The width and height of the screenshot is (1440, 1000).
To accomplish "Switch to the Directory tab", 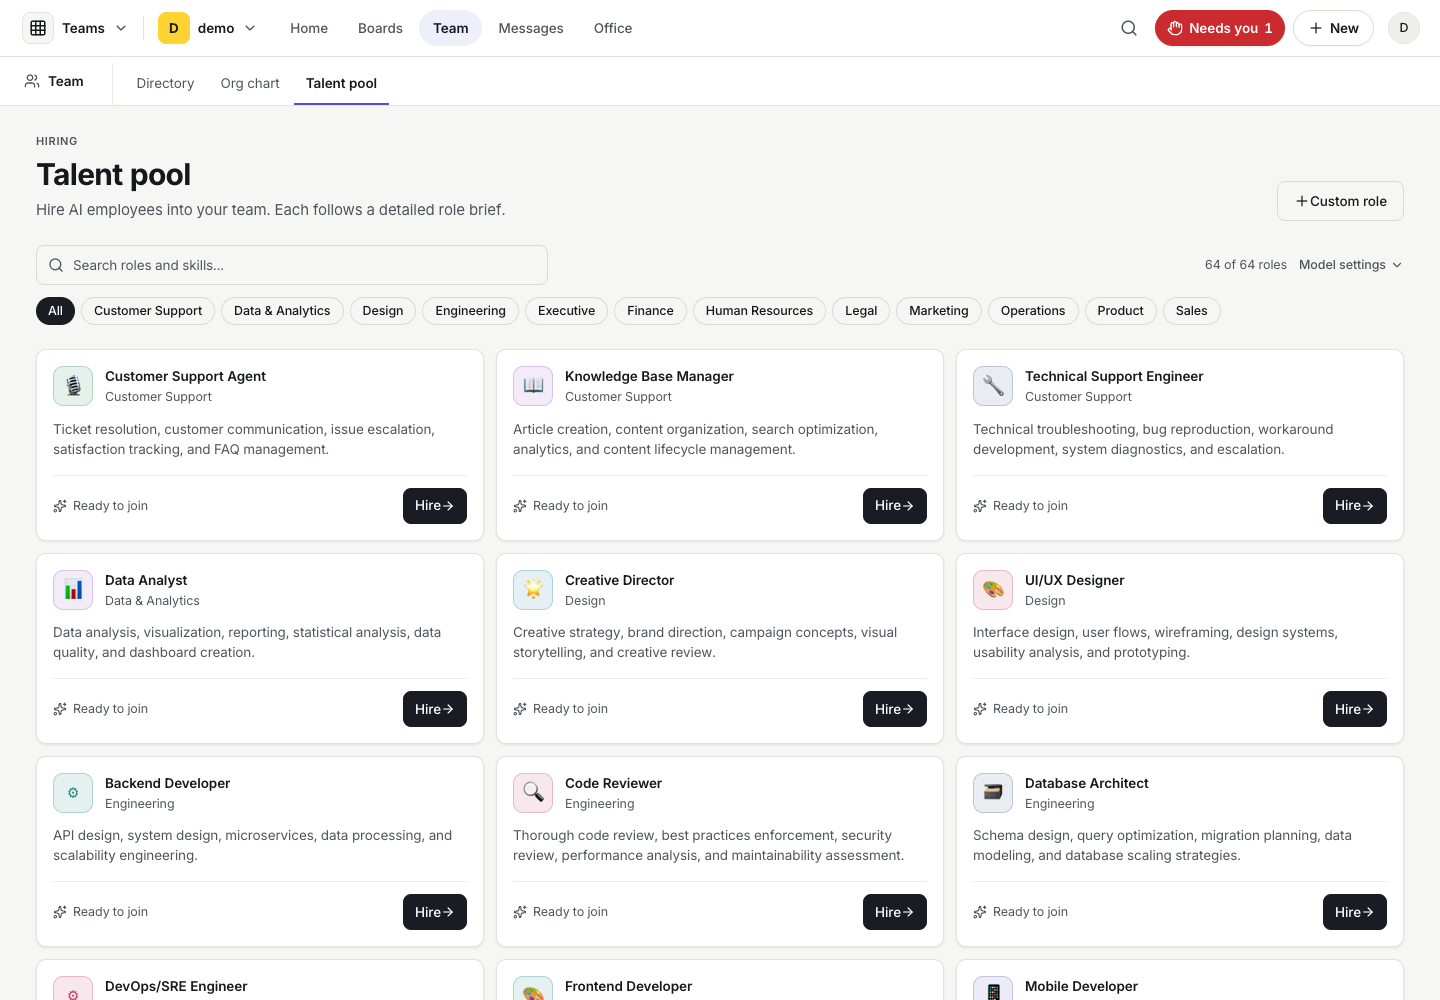I will pyautogui.click(x=165, y=83).
